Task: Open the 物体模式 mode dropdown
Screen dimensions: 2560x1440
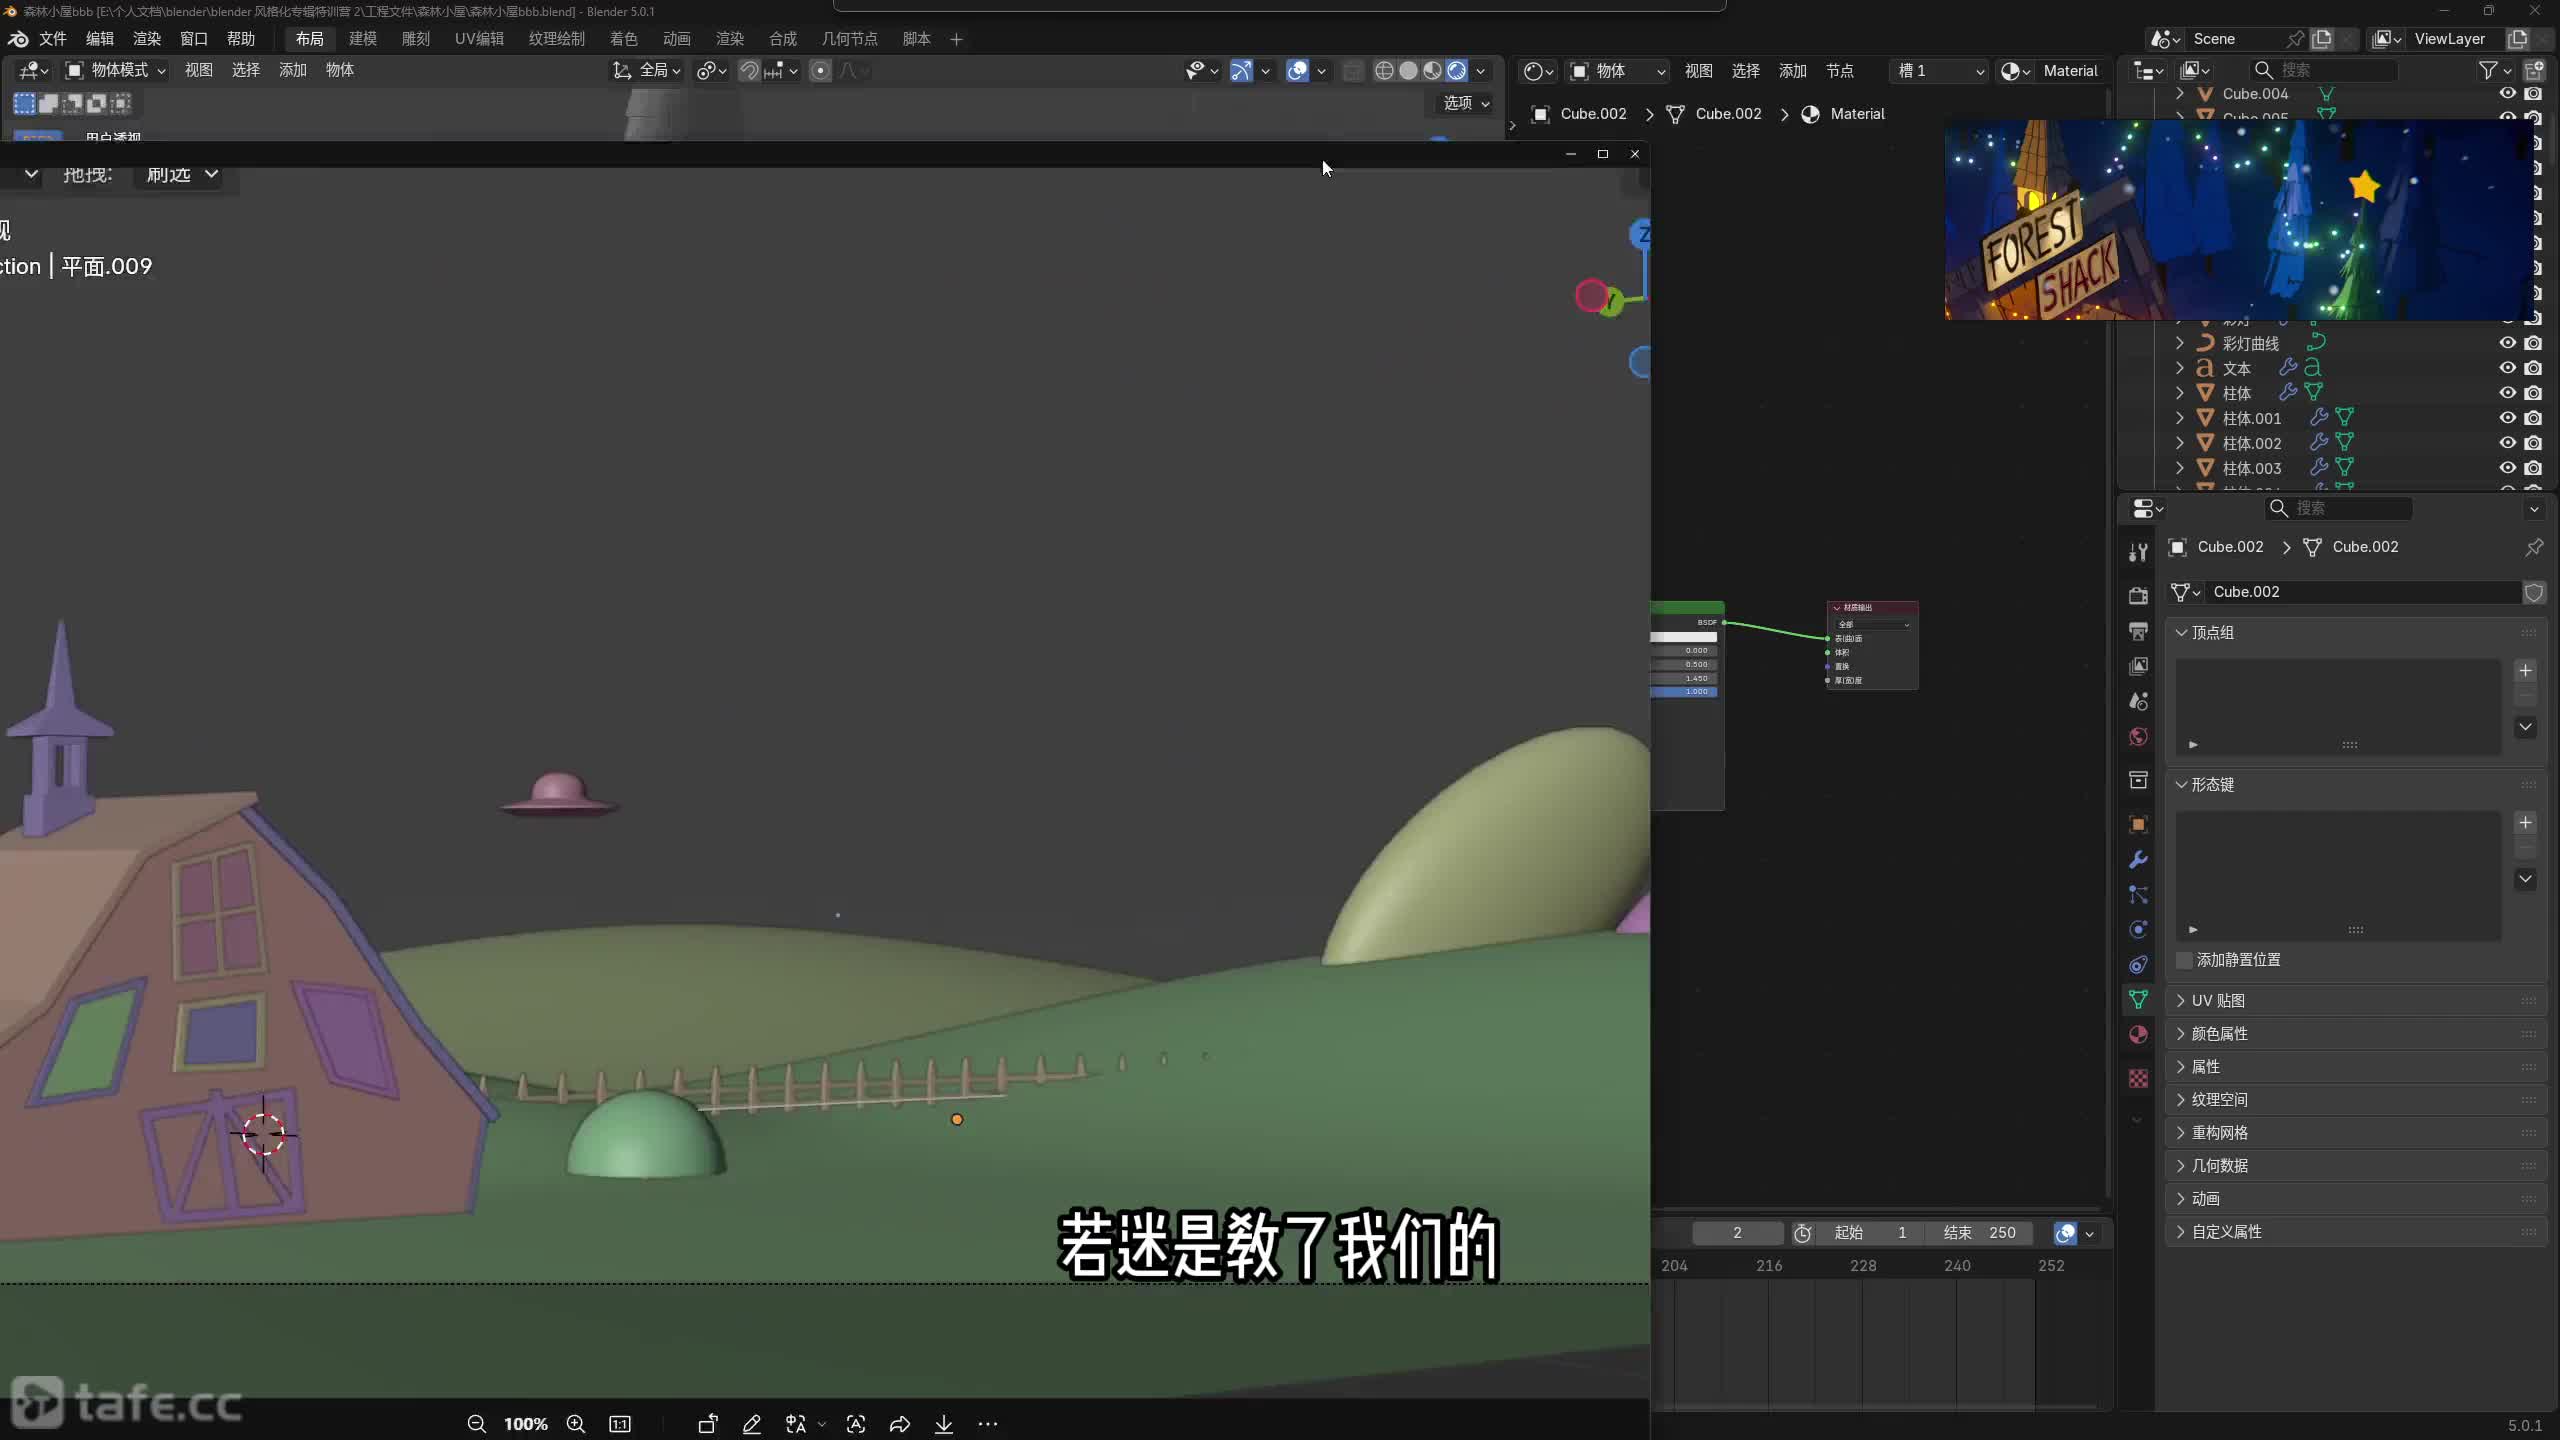Action: 116,70
